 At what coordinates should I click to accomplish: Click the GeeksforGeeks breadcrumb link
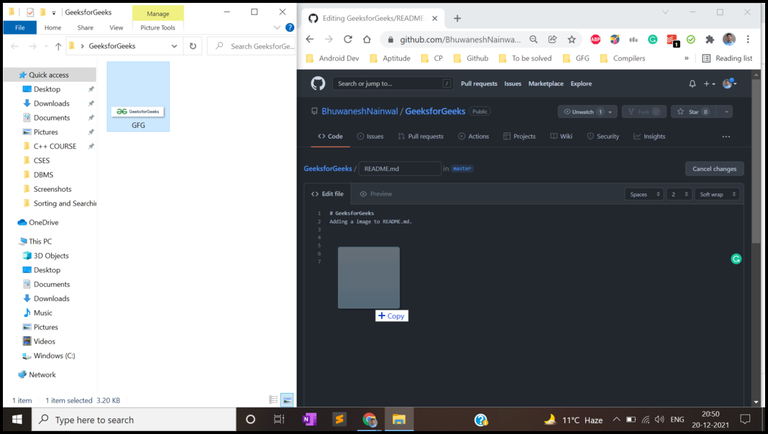coord(328,169)
